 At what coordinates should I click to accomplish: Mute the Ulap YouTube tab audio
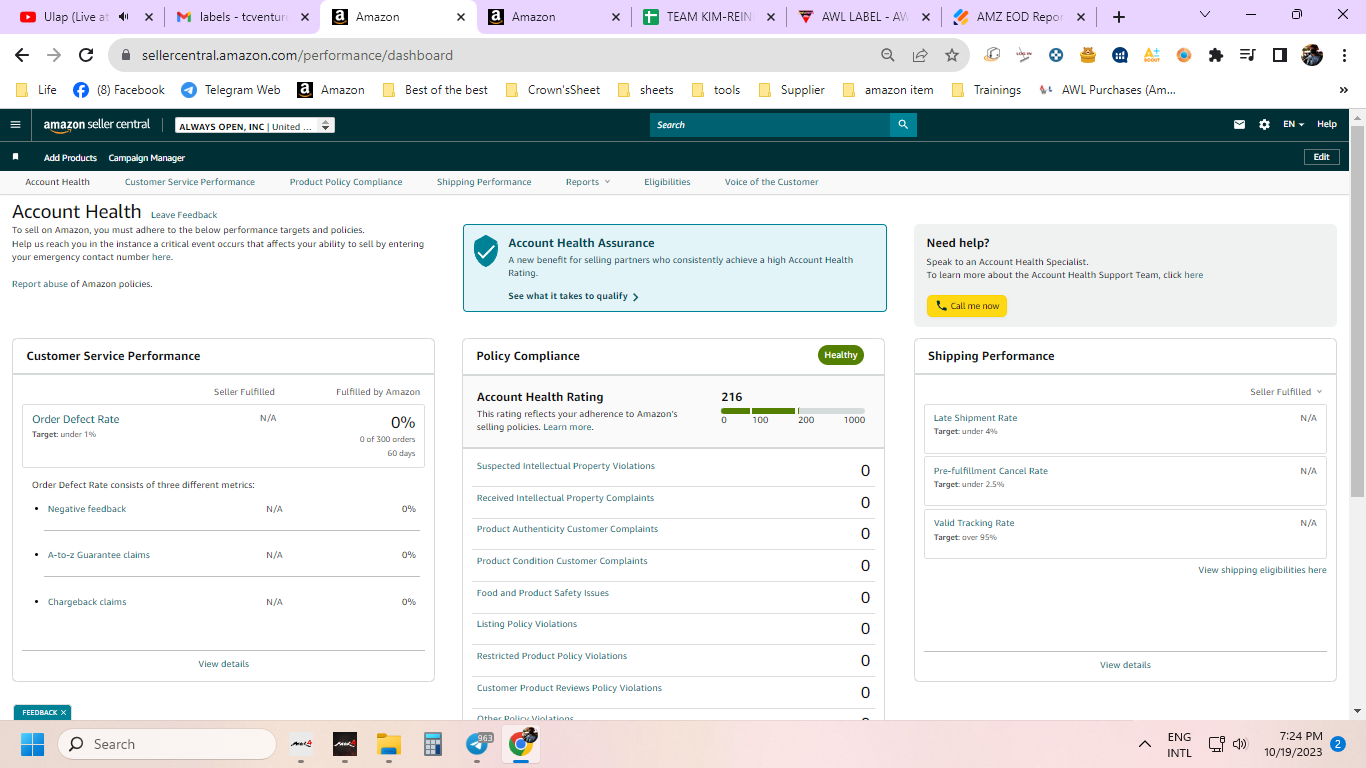coord(124,17)
